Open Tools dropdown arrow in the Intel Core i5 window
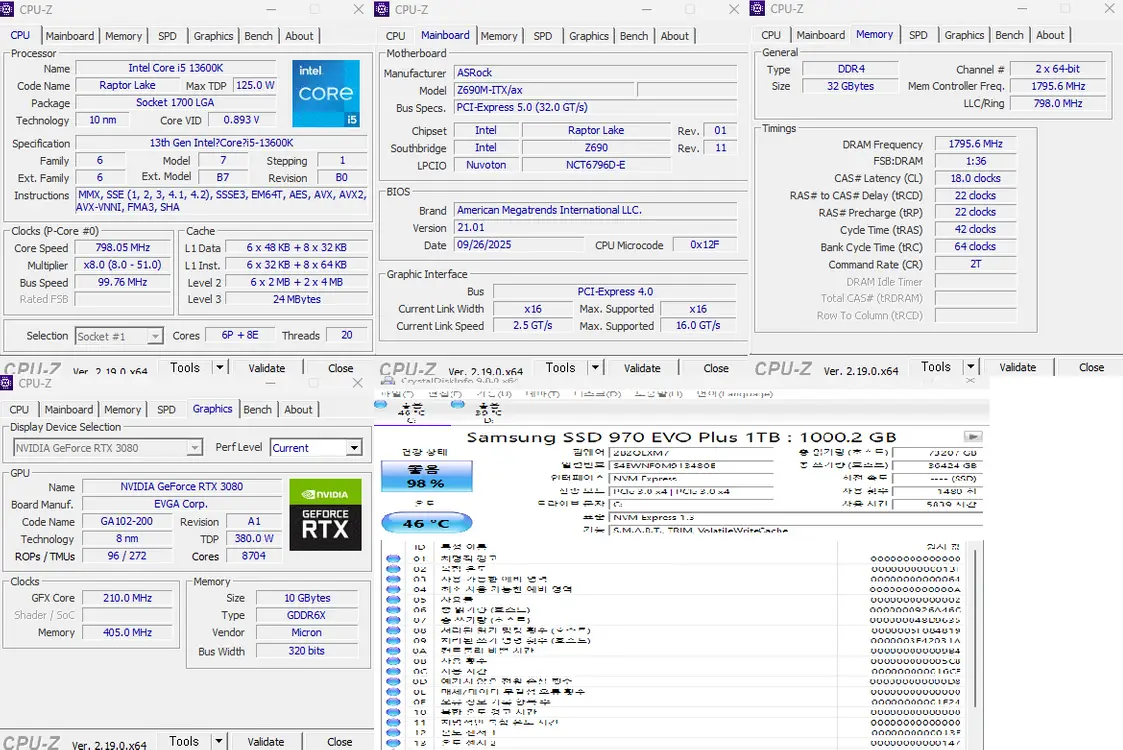The height and width of the screenshot is (750, 1123). 220,367
